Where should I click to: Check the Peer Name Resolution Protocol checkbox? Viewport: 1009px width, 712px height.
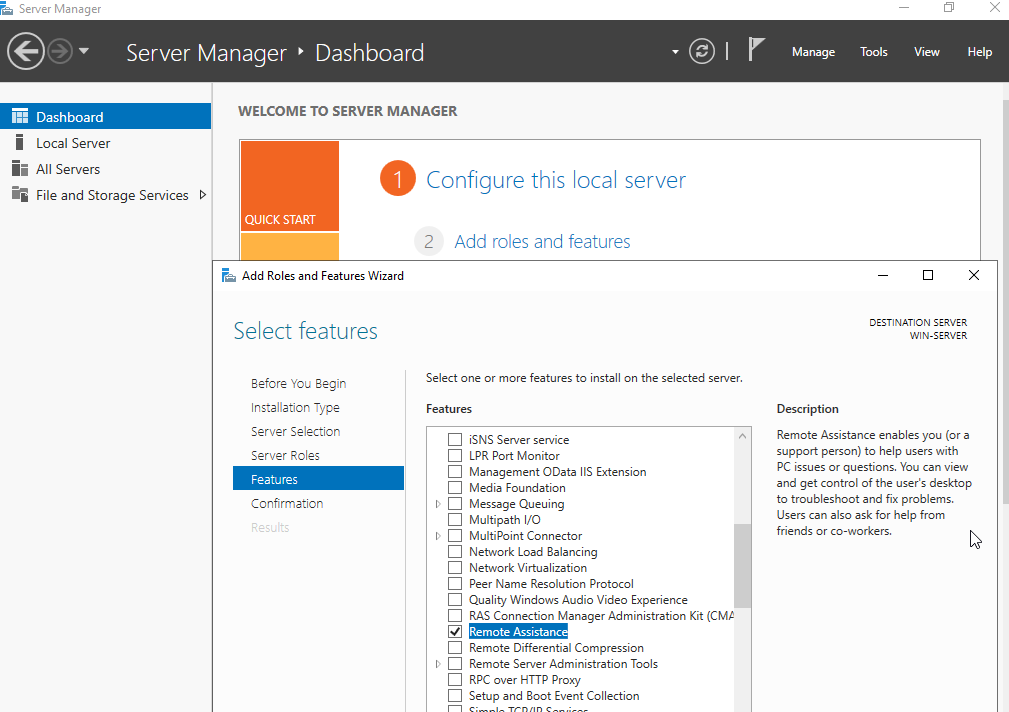pyautogui.click(x=455, y=584)
